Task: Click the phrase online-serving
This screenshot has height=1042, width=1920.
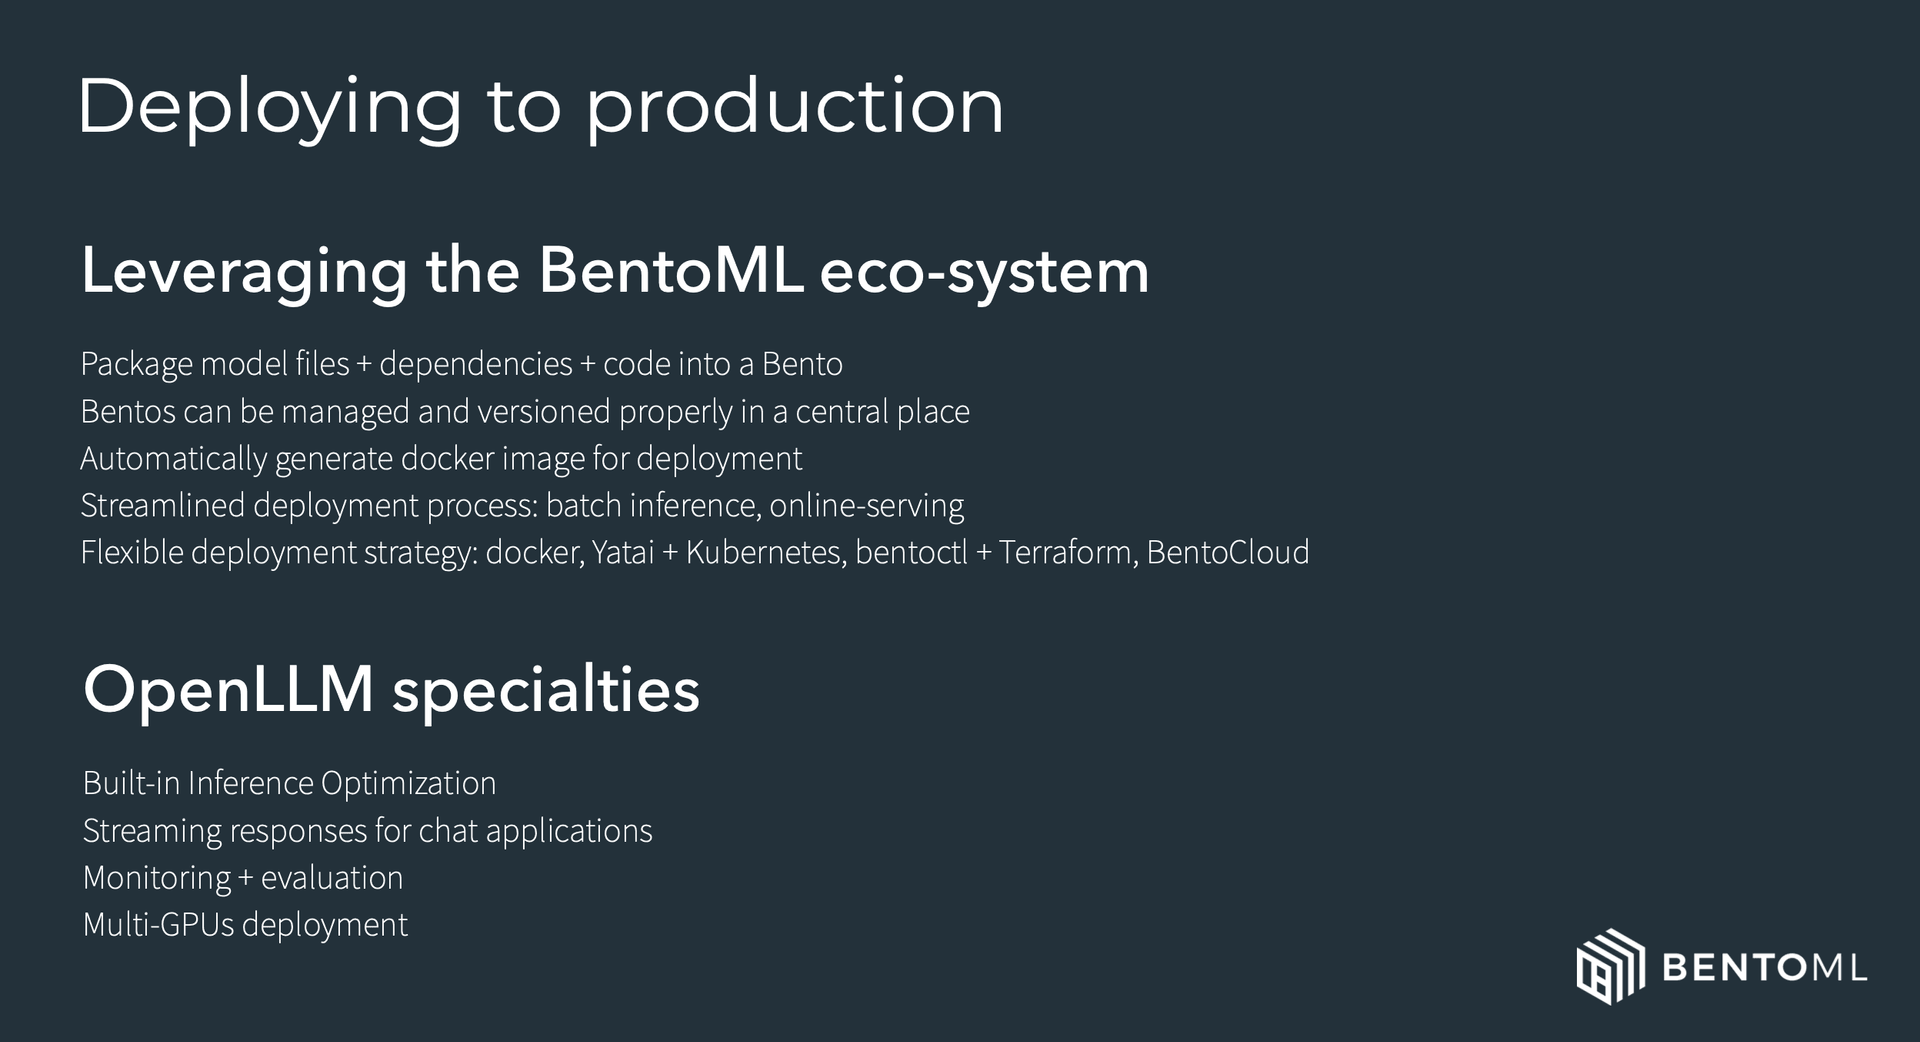Action: 867,506
